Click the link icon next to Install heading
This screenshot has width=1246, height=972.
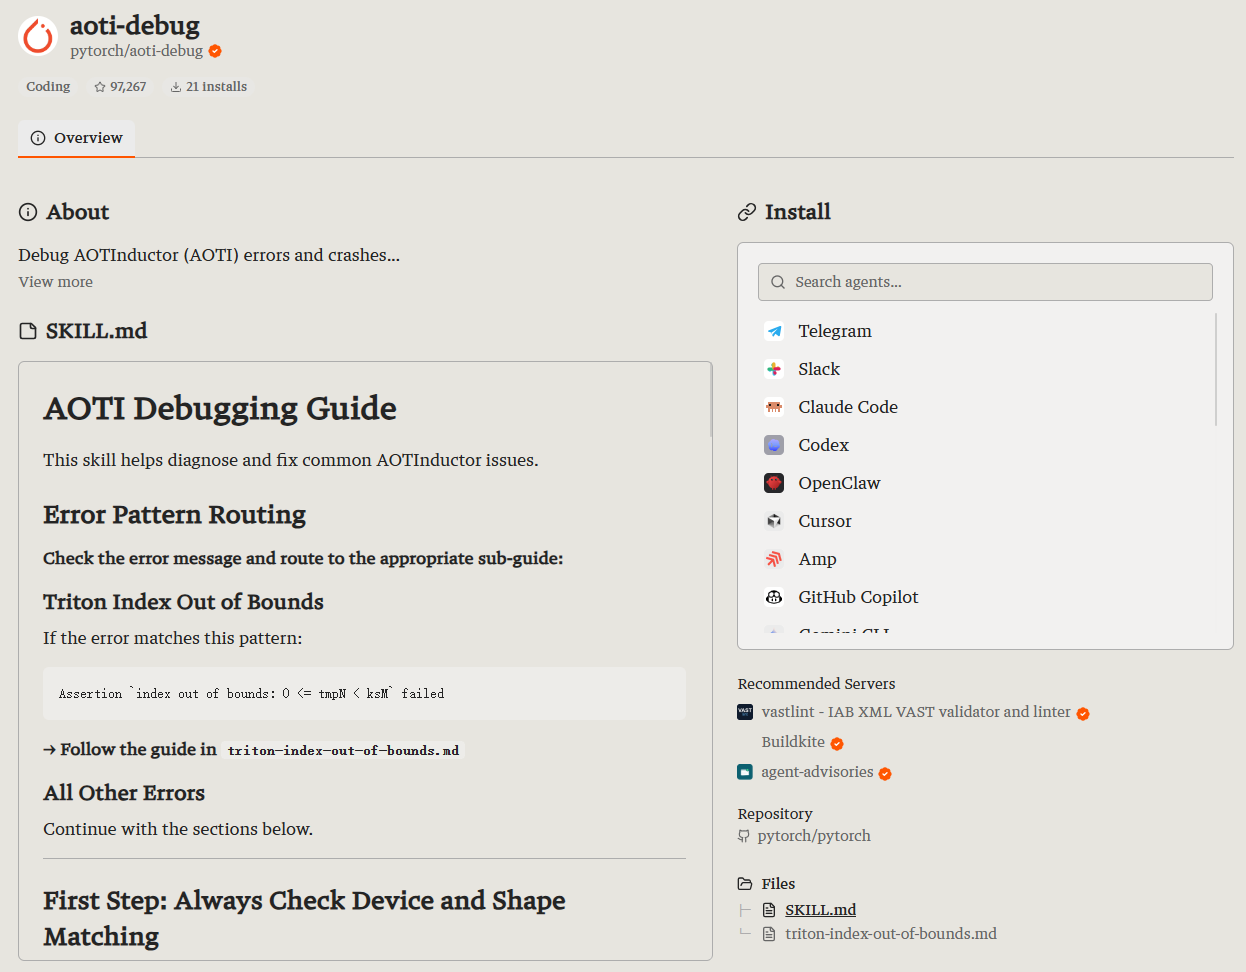747,212
